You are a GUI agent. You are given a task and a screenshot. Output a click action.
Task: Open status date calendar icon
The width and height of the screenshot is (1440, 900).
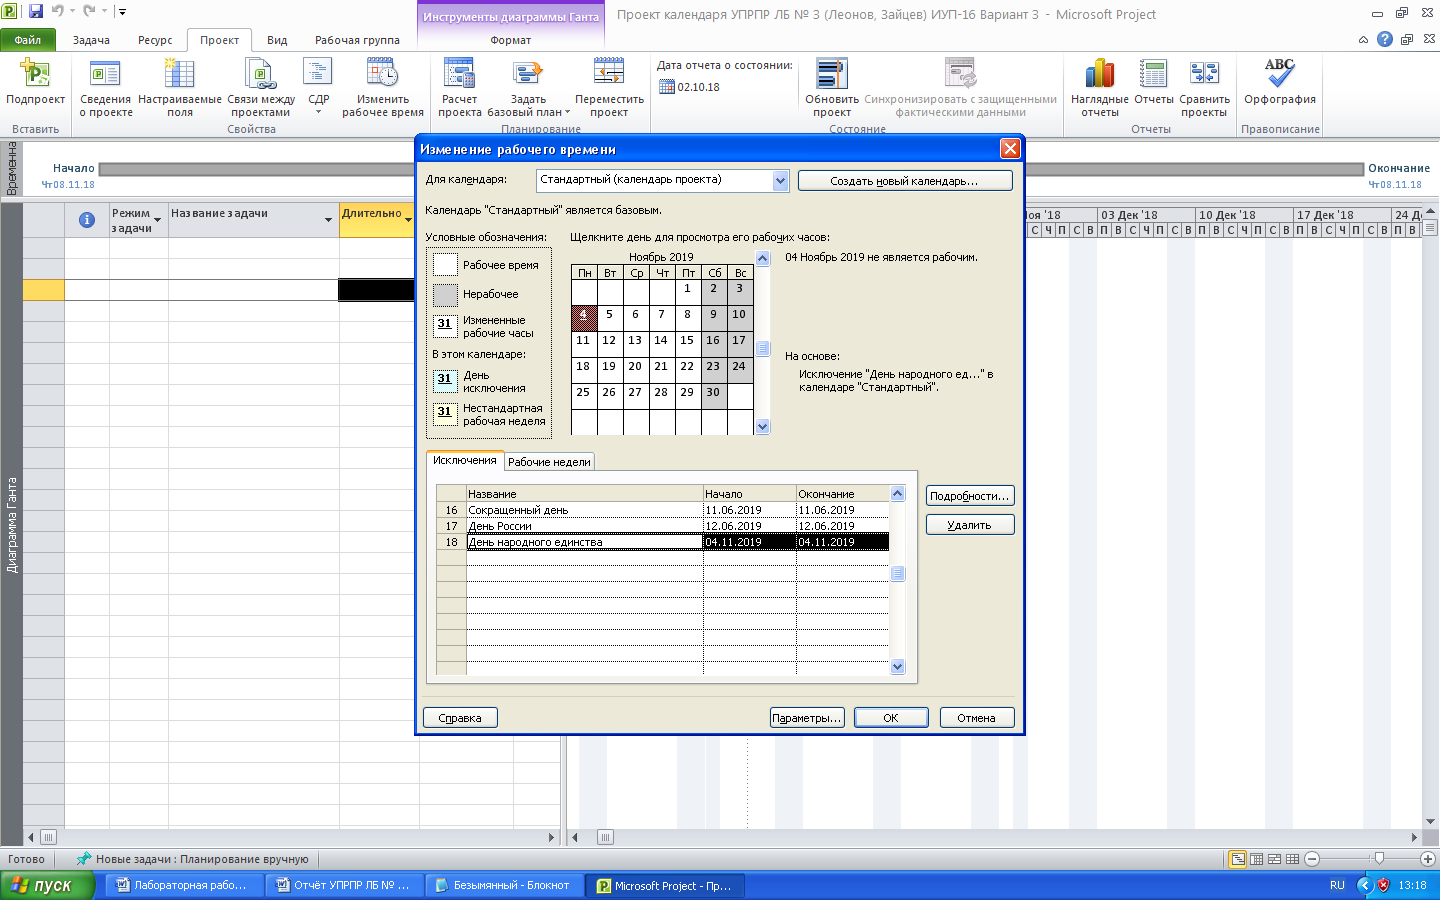[667, 87]
